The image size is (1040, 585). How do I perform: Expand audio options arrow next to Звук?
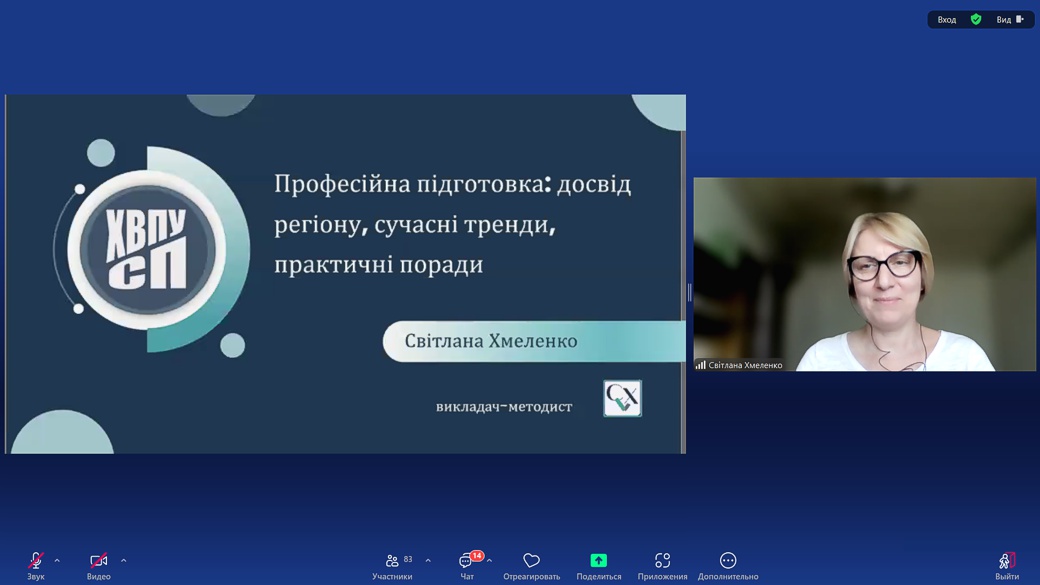[57, 561]
